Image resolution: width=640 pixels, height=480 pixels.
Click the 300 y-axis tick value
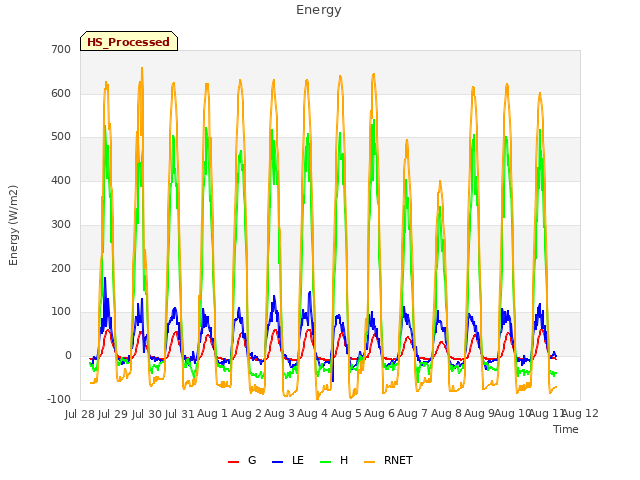(61, 224)
